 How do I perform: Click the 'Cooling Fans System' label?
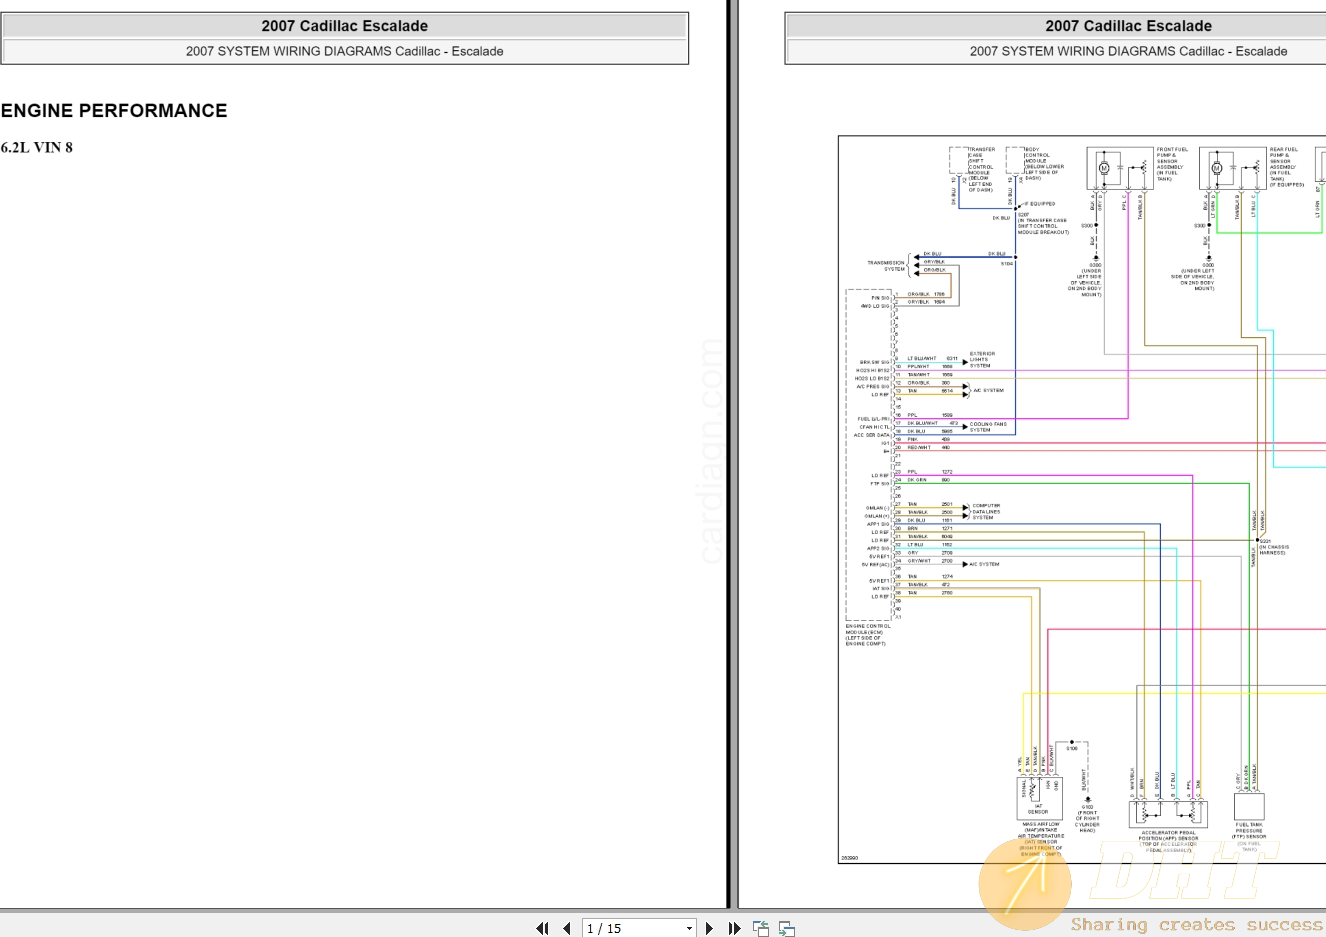click(988, 427)
